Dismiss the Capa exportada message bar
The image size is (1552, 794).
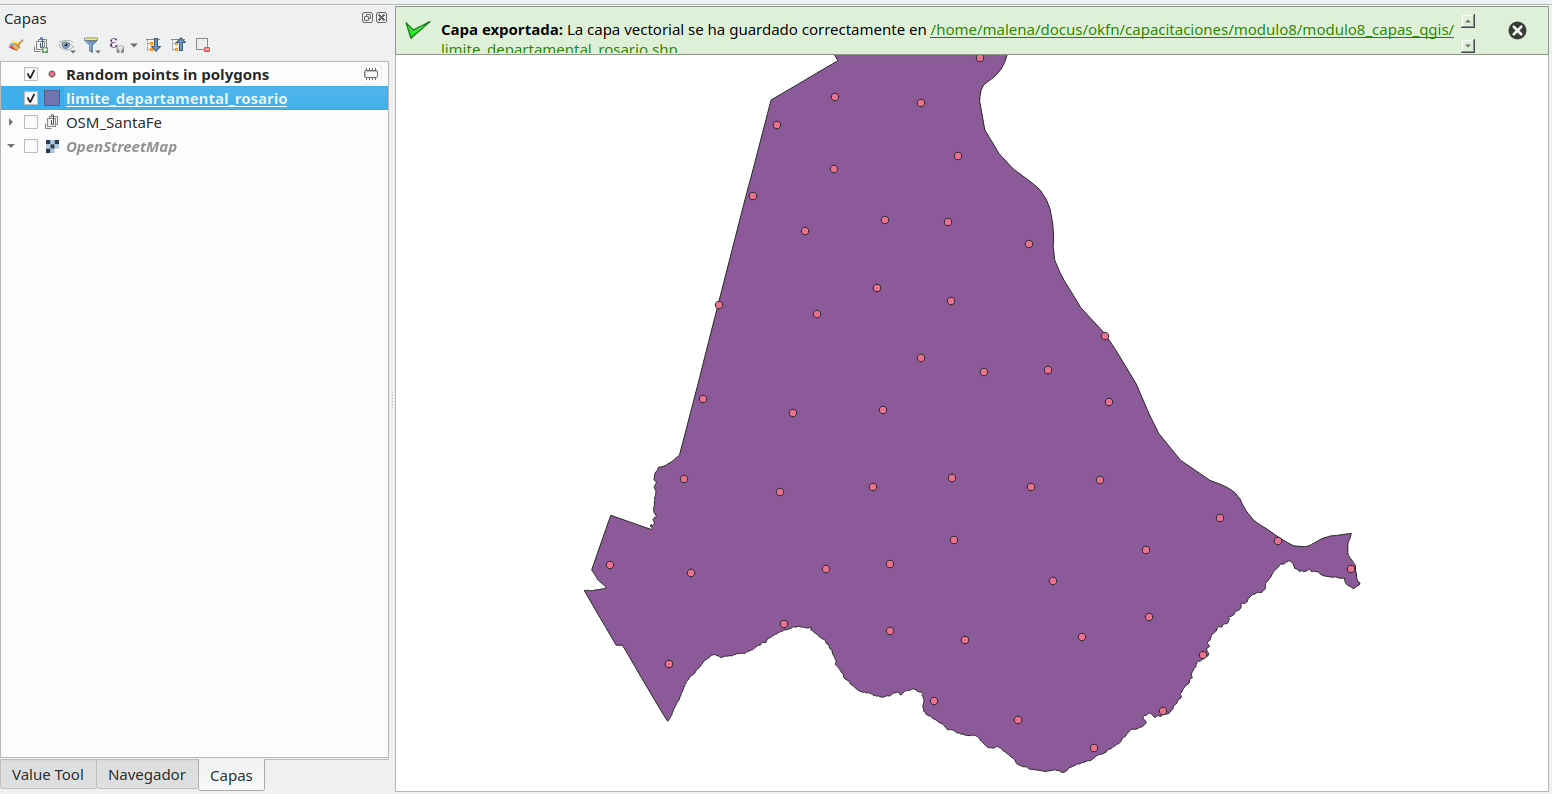pyautogui.click(x=1517, y=30)
